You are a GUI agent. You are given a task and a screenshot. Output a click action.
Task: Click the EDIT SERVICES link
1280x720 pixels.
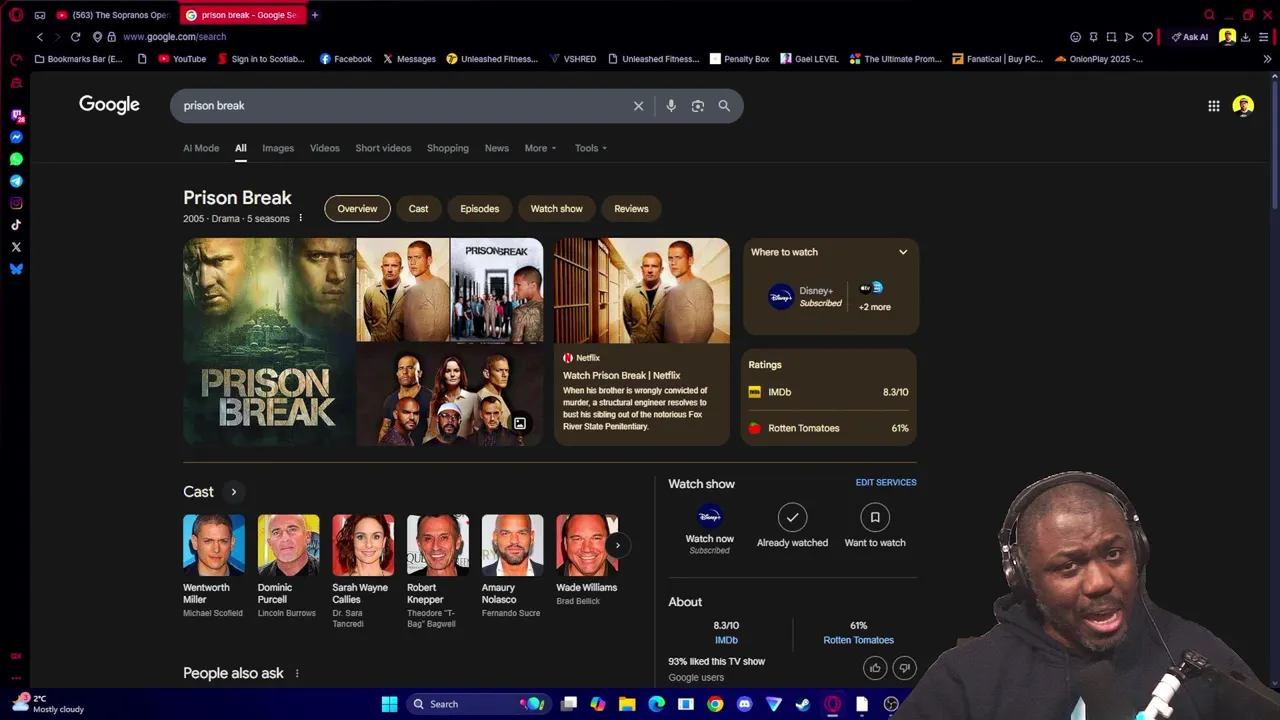pos(886,482)
